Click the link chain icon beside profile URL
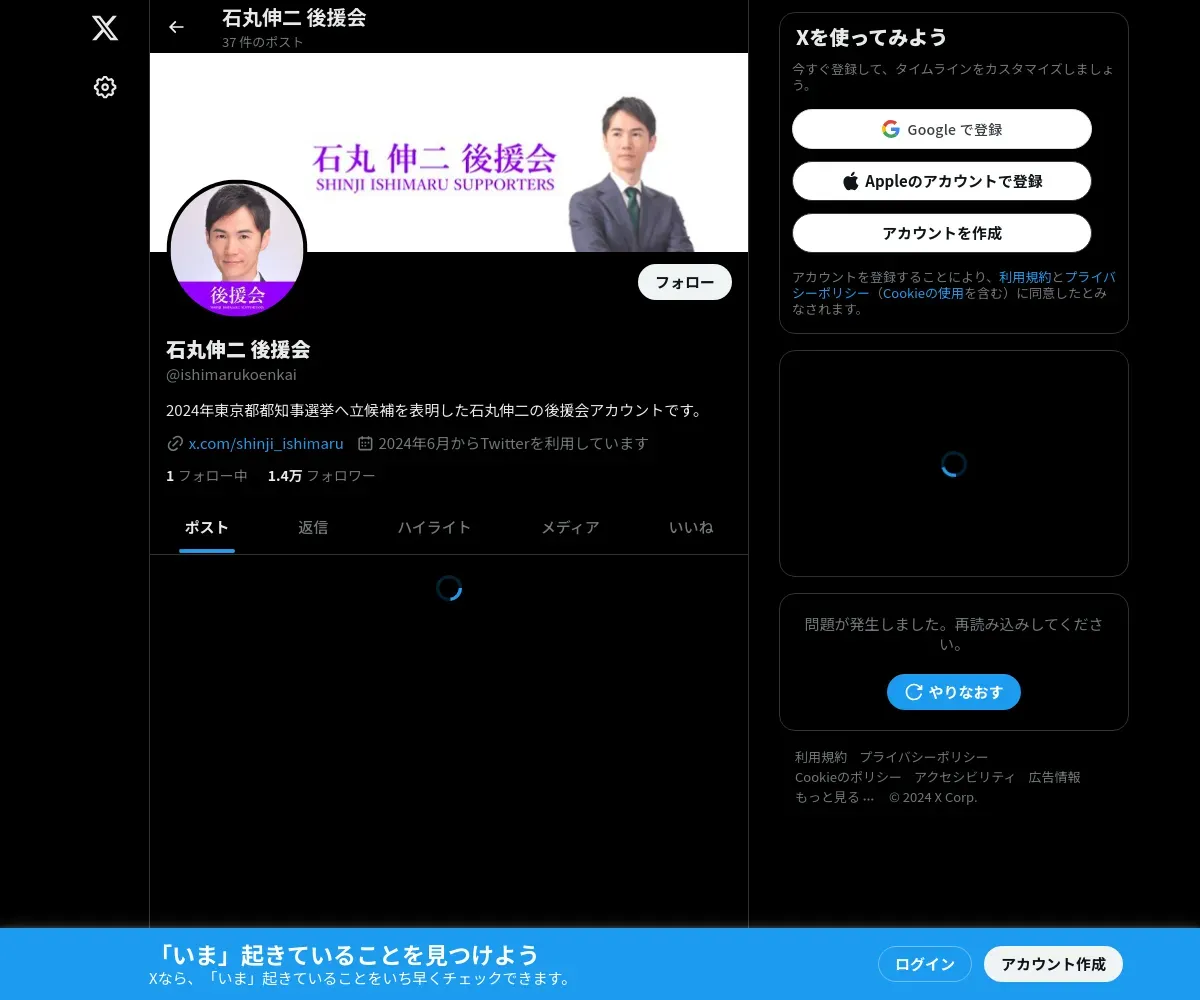 (x=175, y=443)
